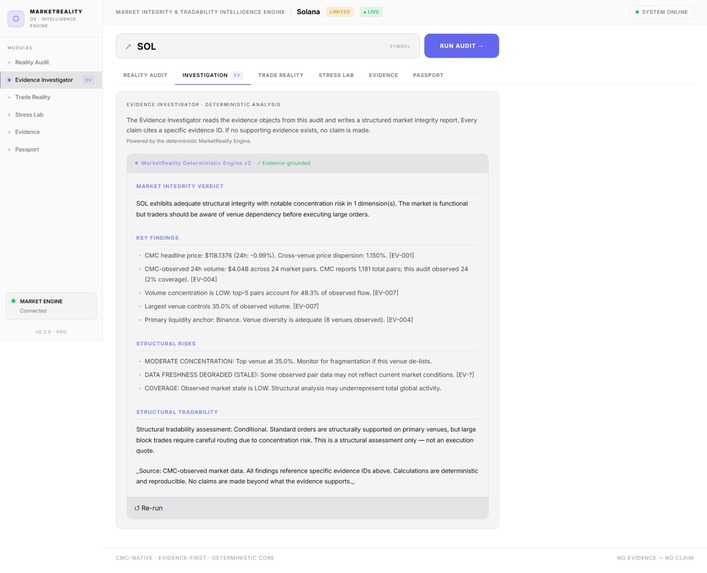The height and width of the screenshot is (573, 707).
Task: Click the Re-run button
Action: (148, 508)
